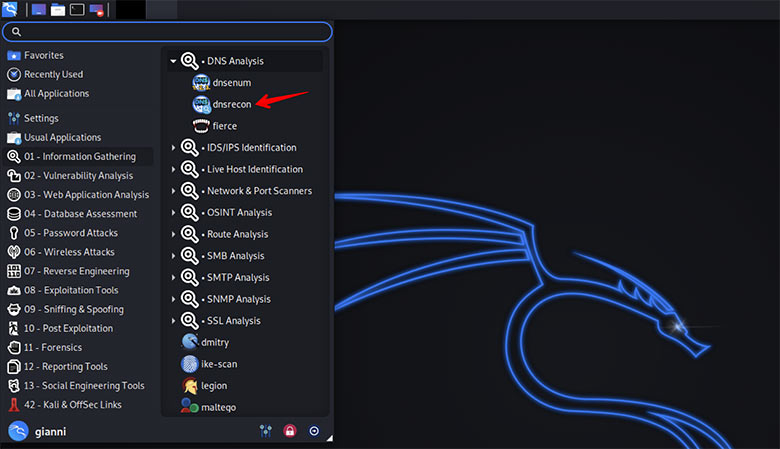The width and height of the screenshot is (780, 449).
Task: Launch the fierce tool icon
Action: (x=201, y=126)
